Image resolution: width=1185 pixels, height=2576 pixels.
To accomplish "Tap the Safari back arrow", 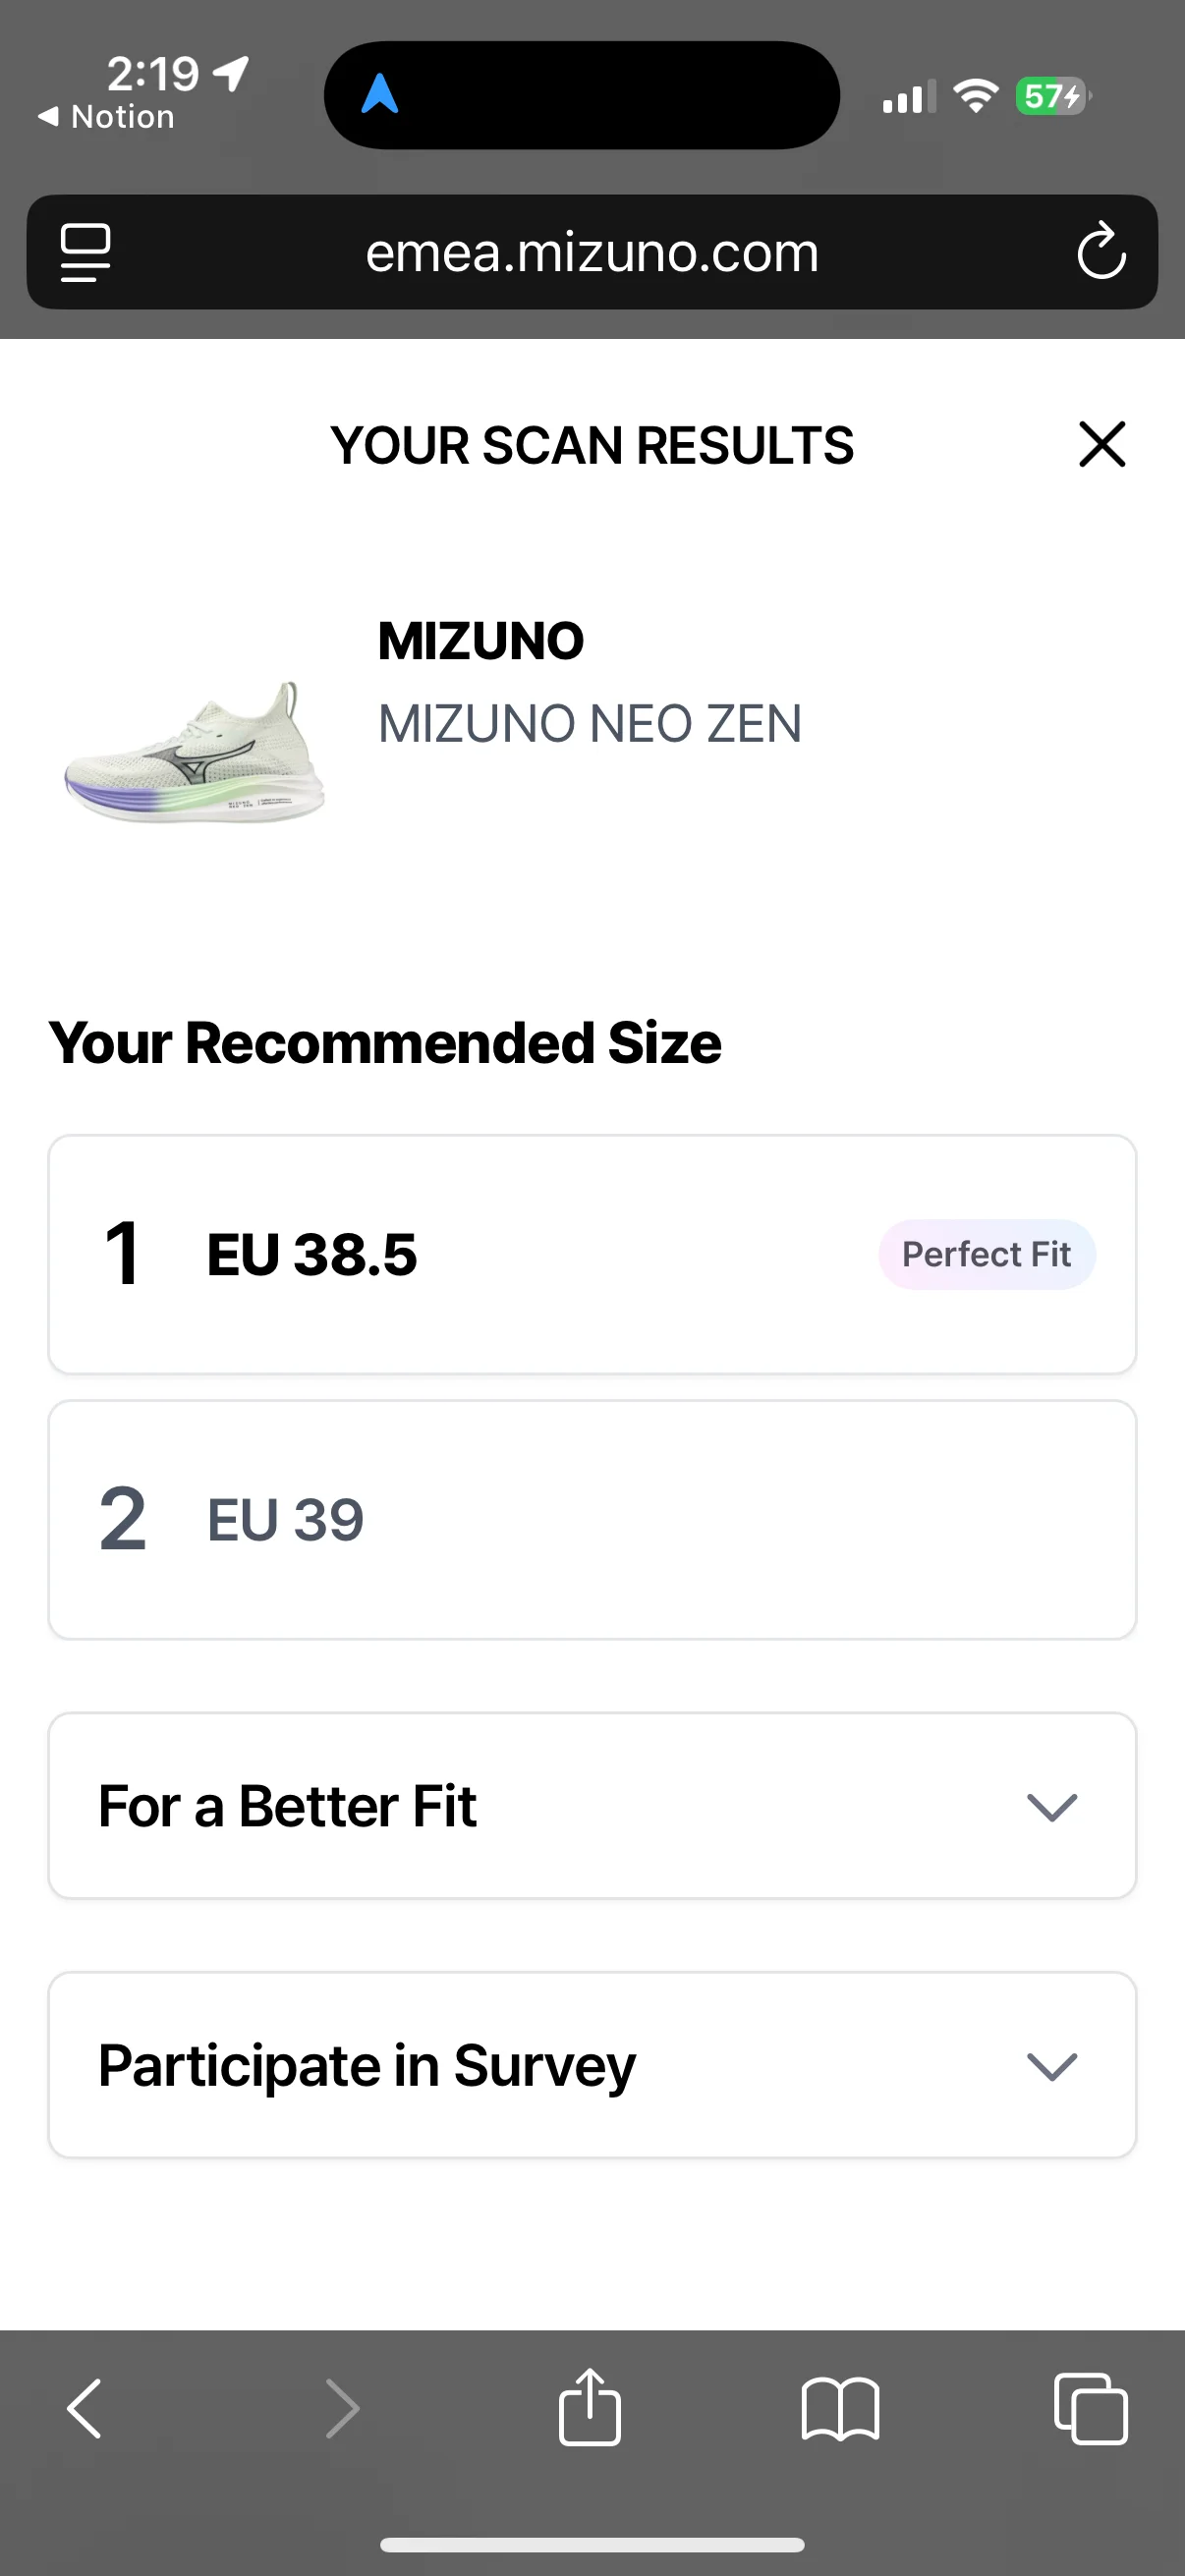I will 85,2408.
